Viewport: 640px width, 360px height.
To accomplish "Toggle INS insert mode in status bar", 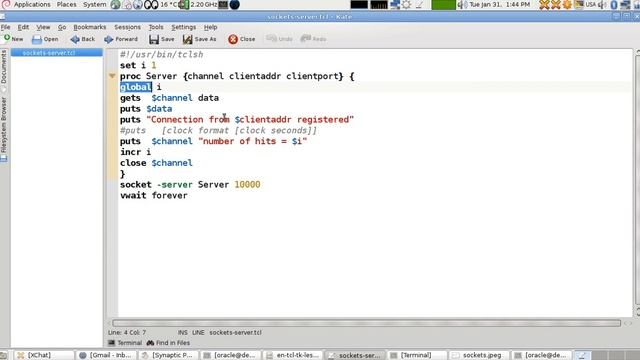I will (x=182, y=332).
